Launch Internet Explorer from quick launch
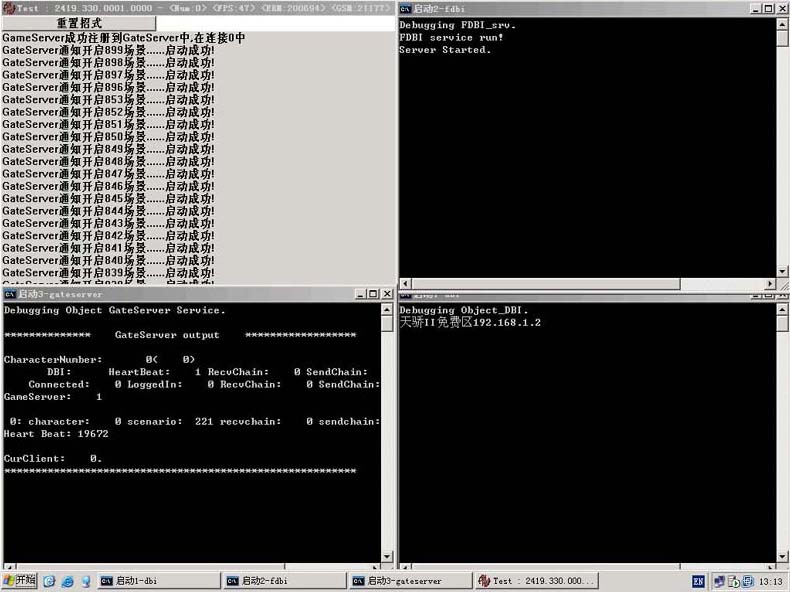Viewport: 790px width, 592px height. (67, 580)
